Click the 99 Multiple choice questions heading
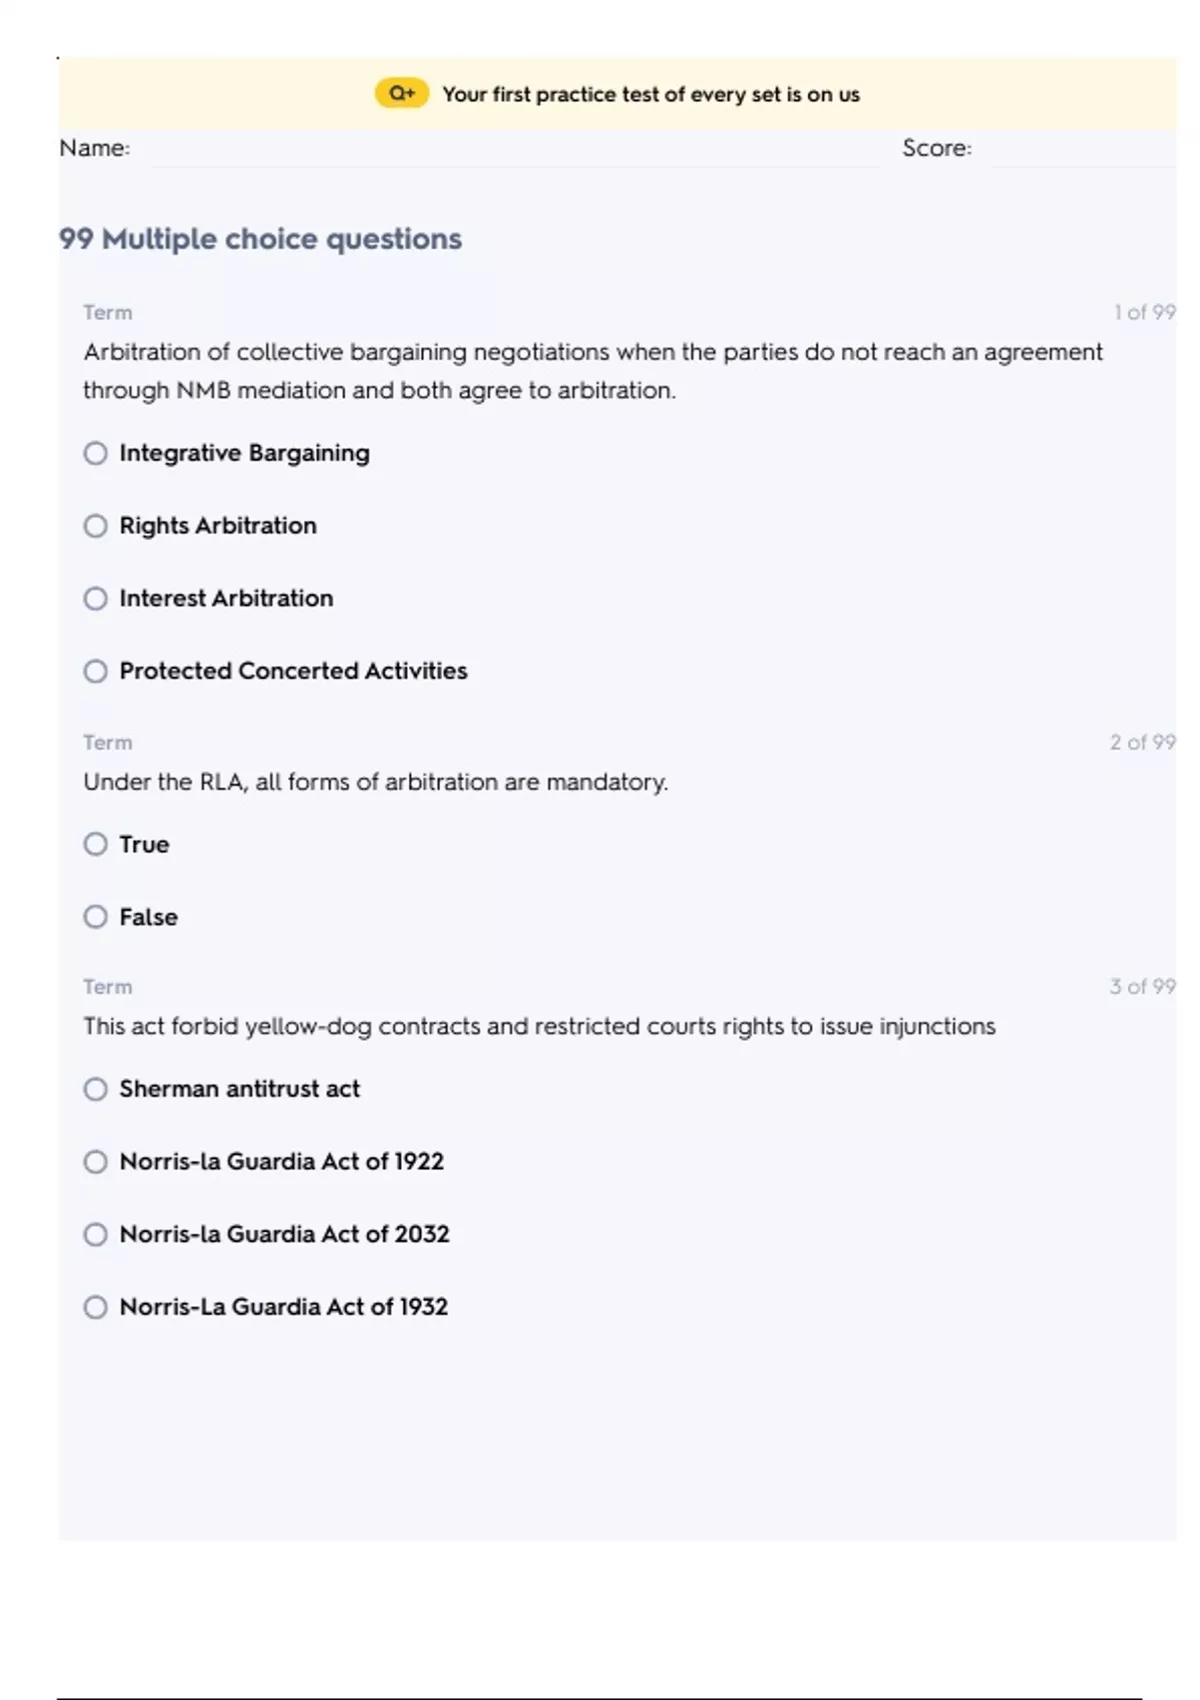Viewport: 1200px width, 1700px height. [260, 239]
